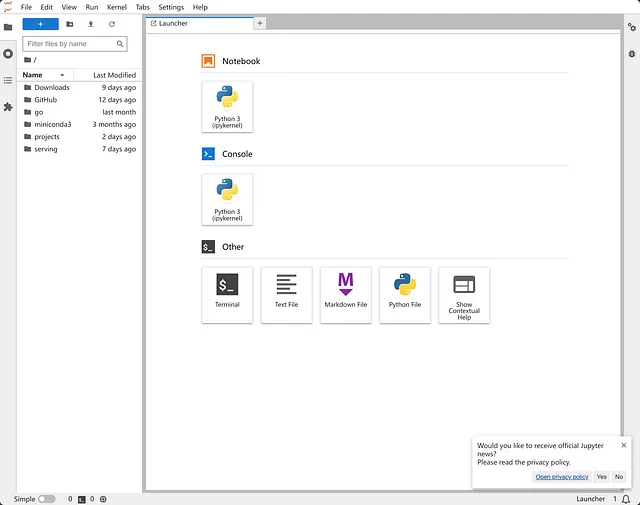Launch a Python 3 notebook
This screenshot has height=505, width=640.
point(227,107)
